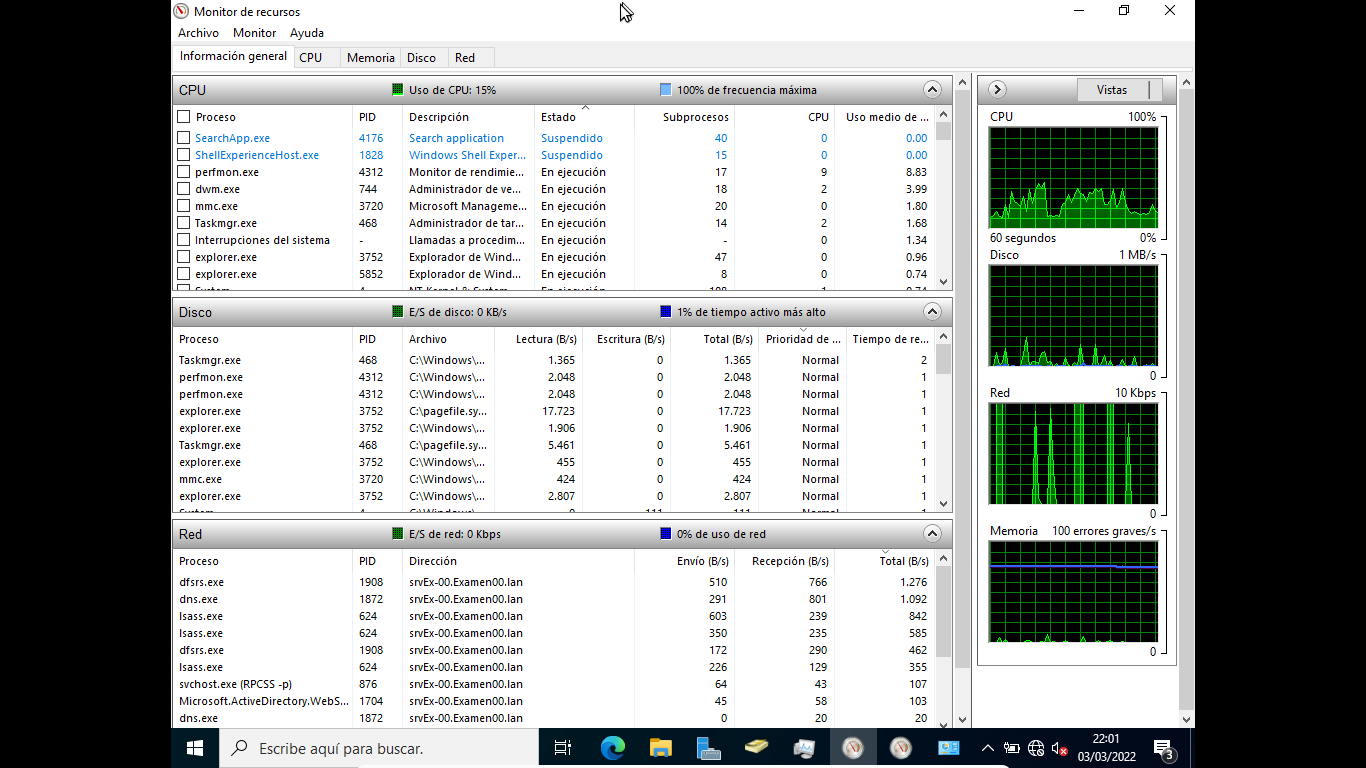
Task: Click the network icon in the system tray
Action: click(x=1035, y=747)
